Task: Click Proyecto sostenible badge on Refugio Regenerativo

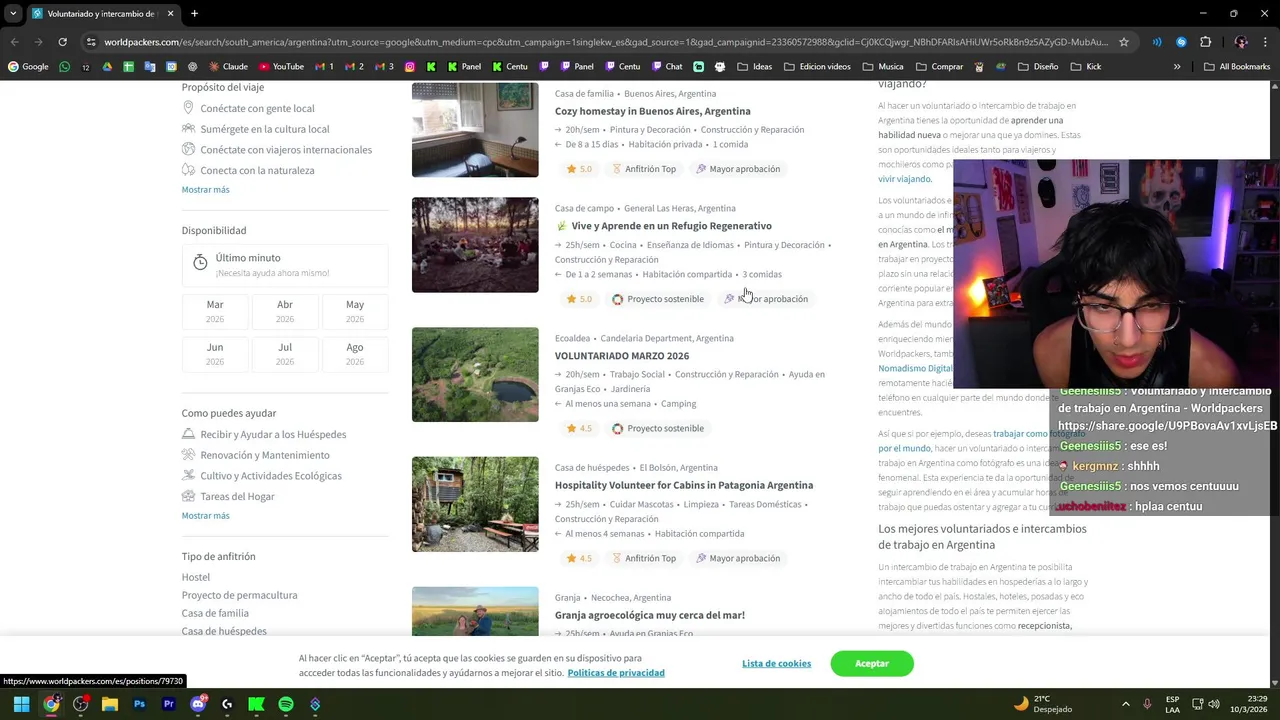Action: tap(658, 299)
